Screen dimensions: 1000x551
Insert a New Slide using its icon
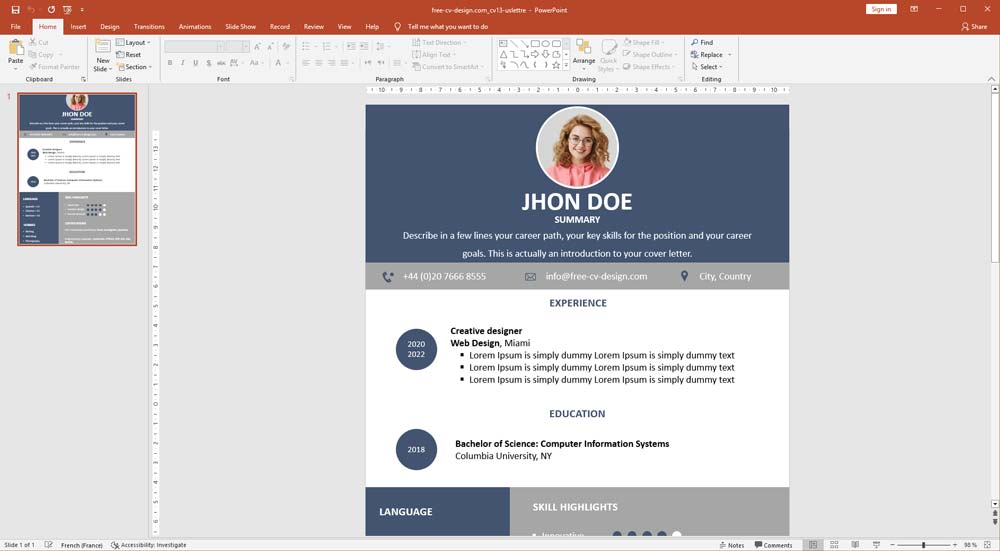(103, 47)
